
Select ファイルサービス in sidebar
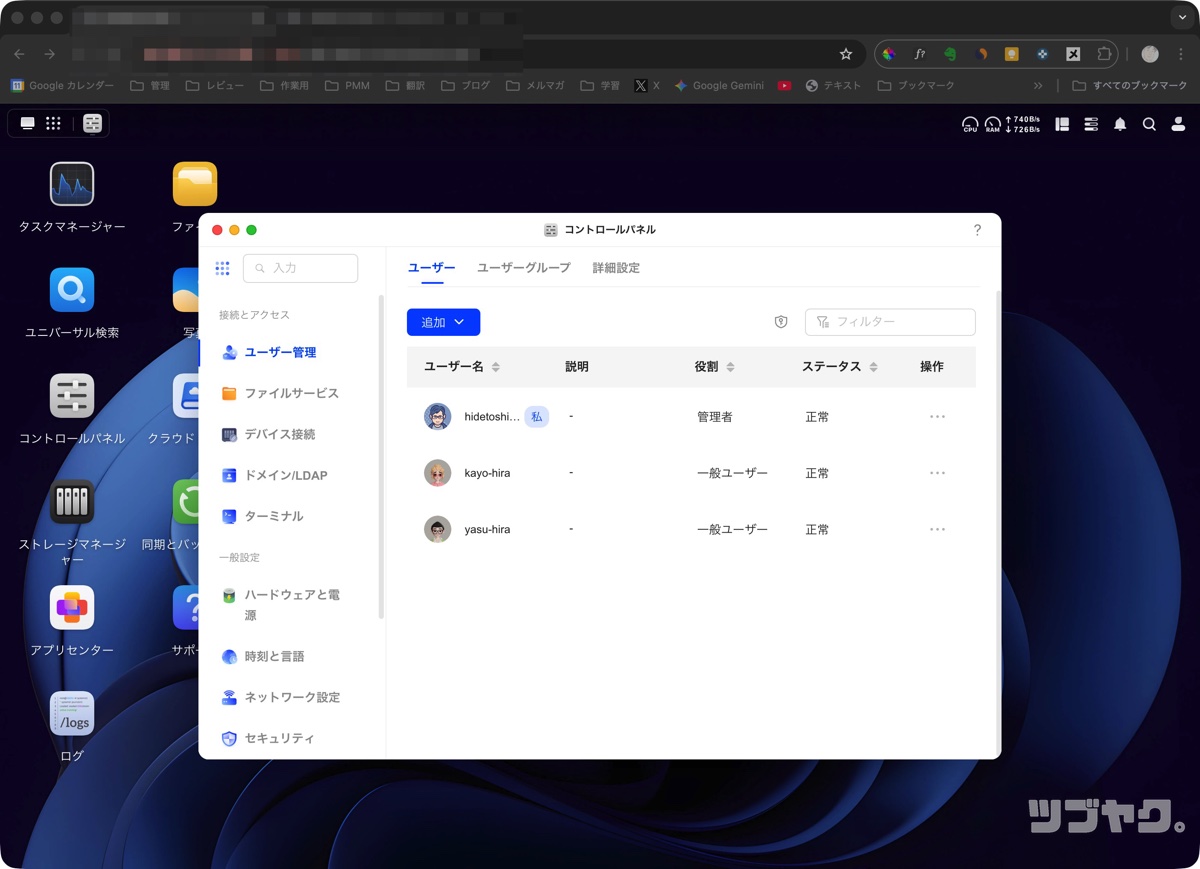(x=291, y=393)
